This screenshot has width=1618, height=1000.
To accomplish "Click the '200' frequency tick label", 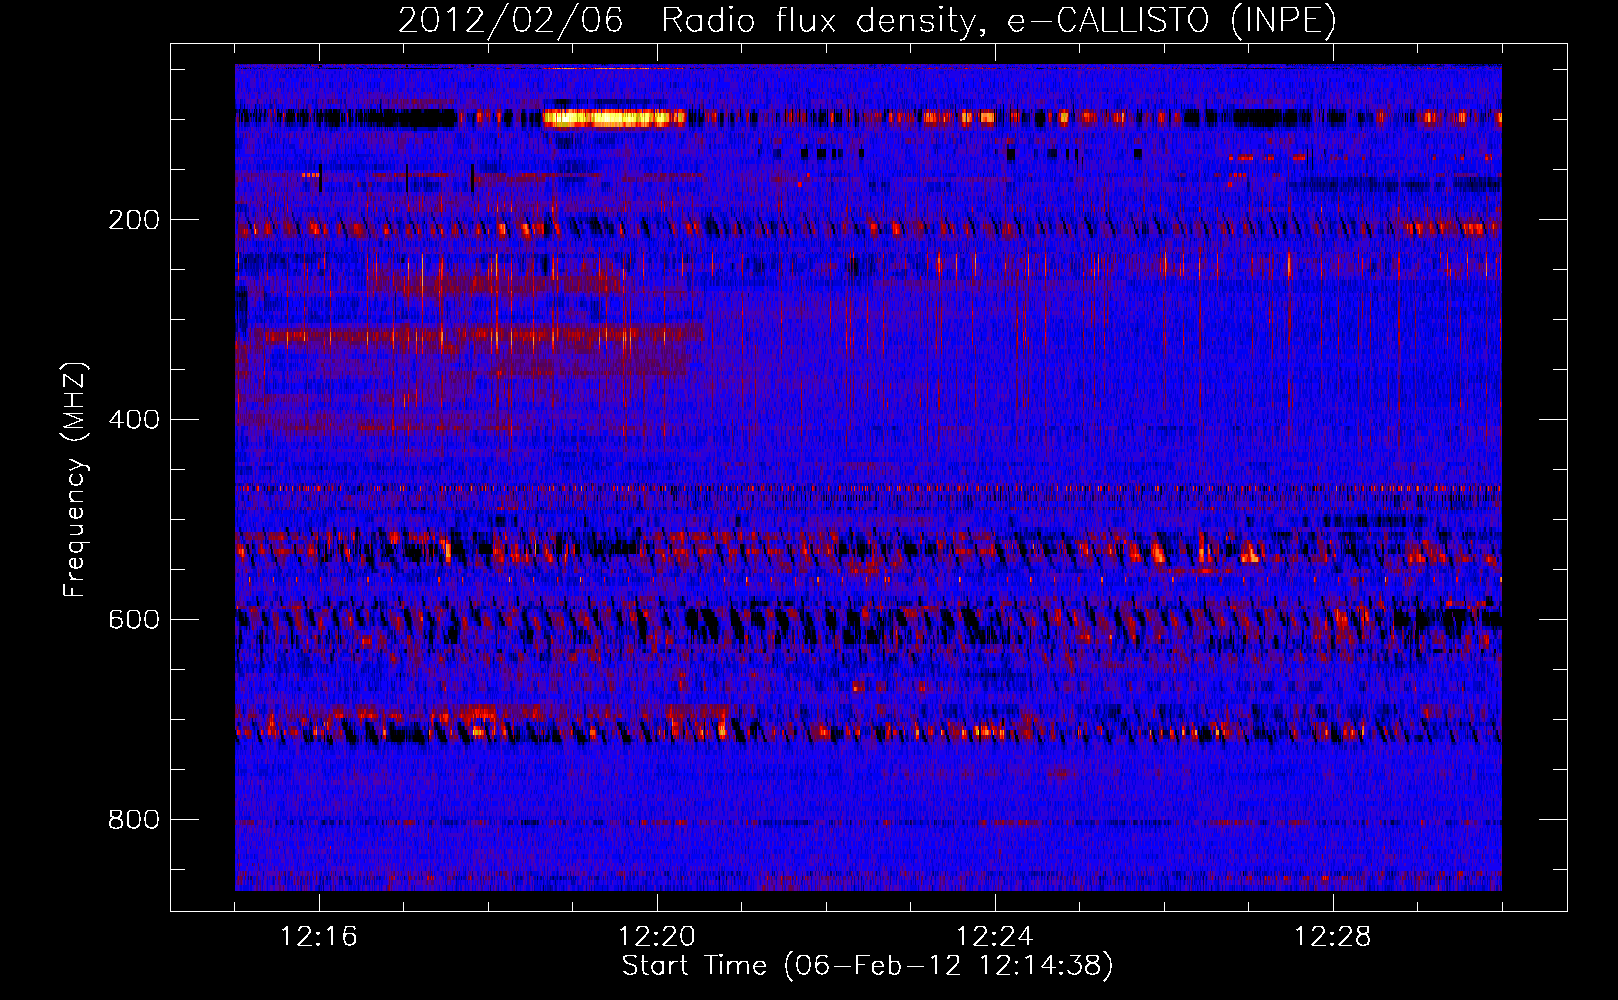I will click(x=134, y=220).
